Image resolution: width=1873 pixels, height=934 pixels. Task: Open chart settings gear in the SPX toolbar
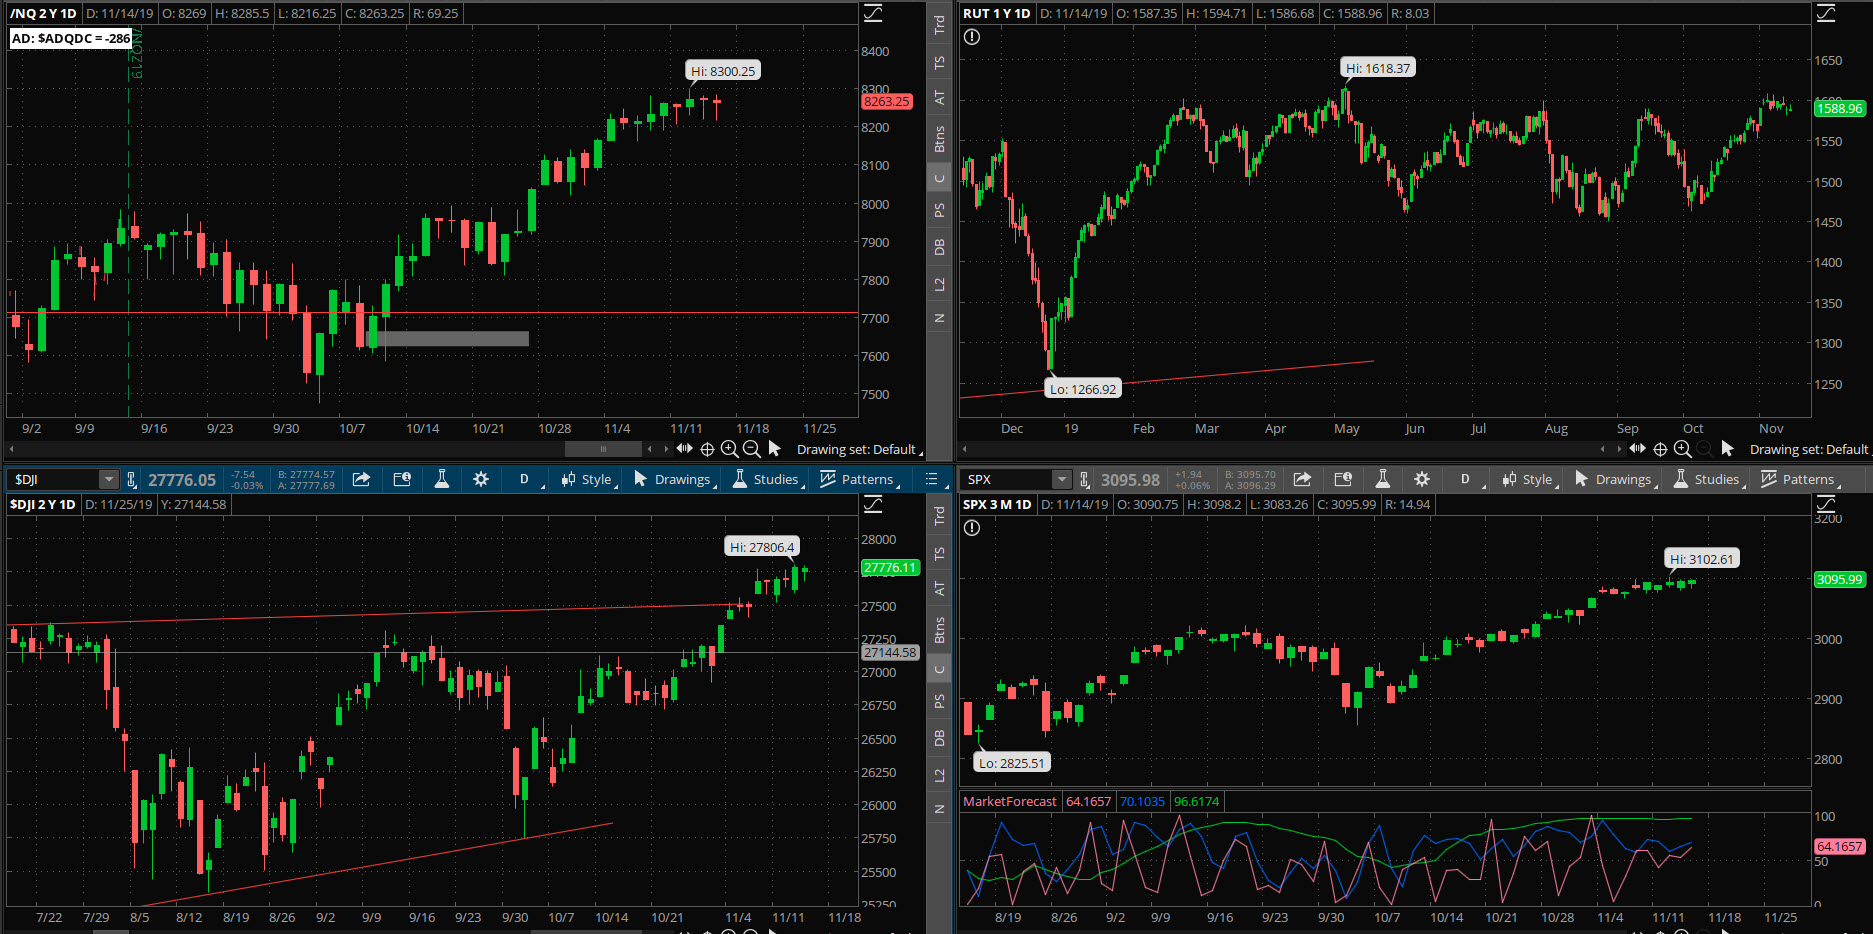click(x=1422, y=479)
